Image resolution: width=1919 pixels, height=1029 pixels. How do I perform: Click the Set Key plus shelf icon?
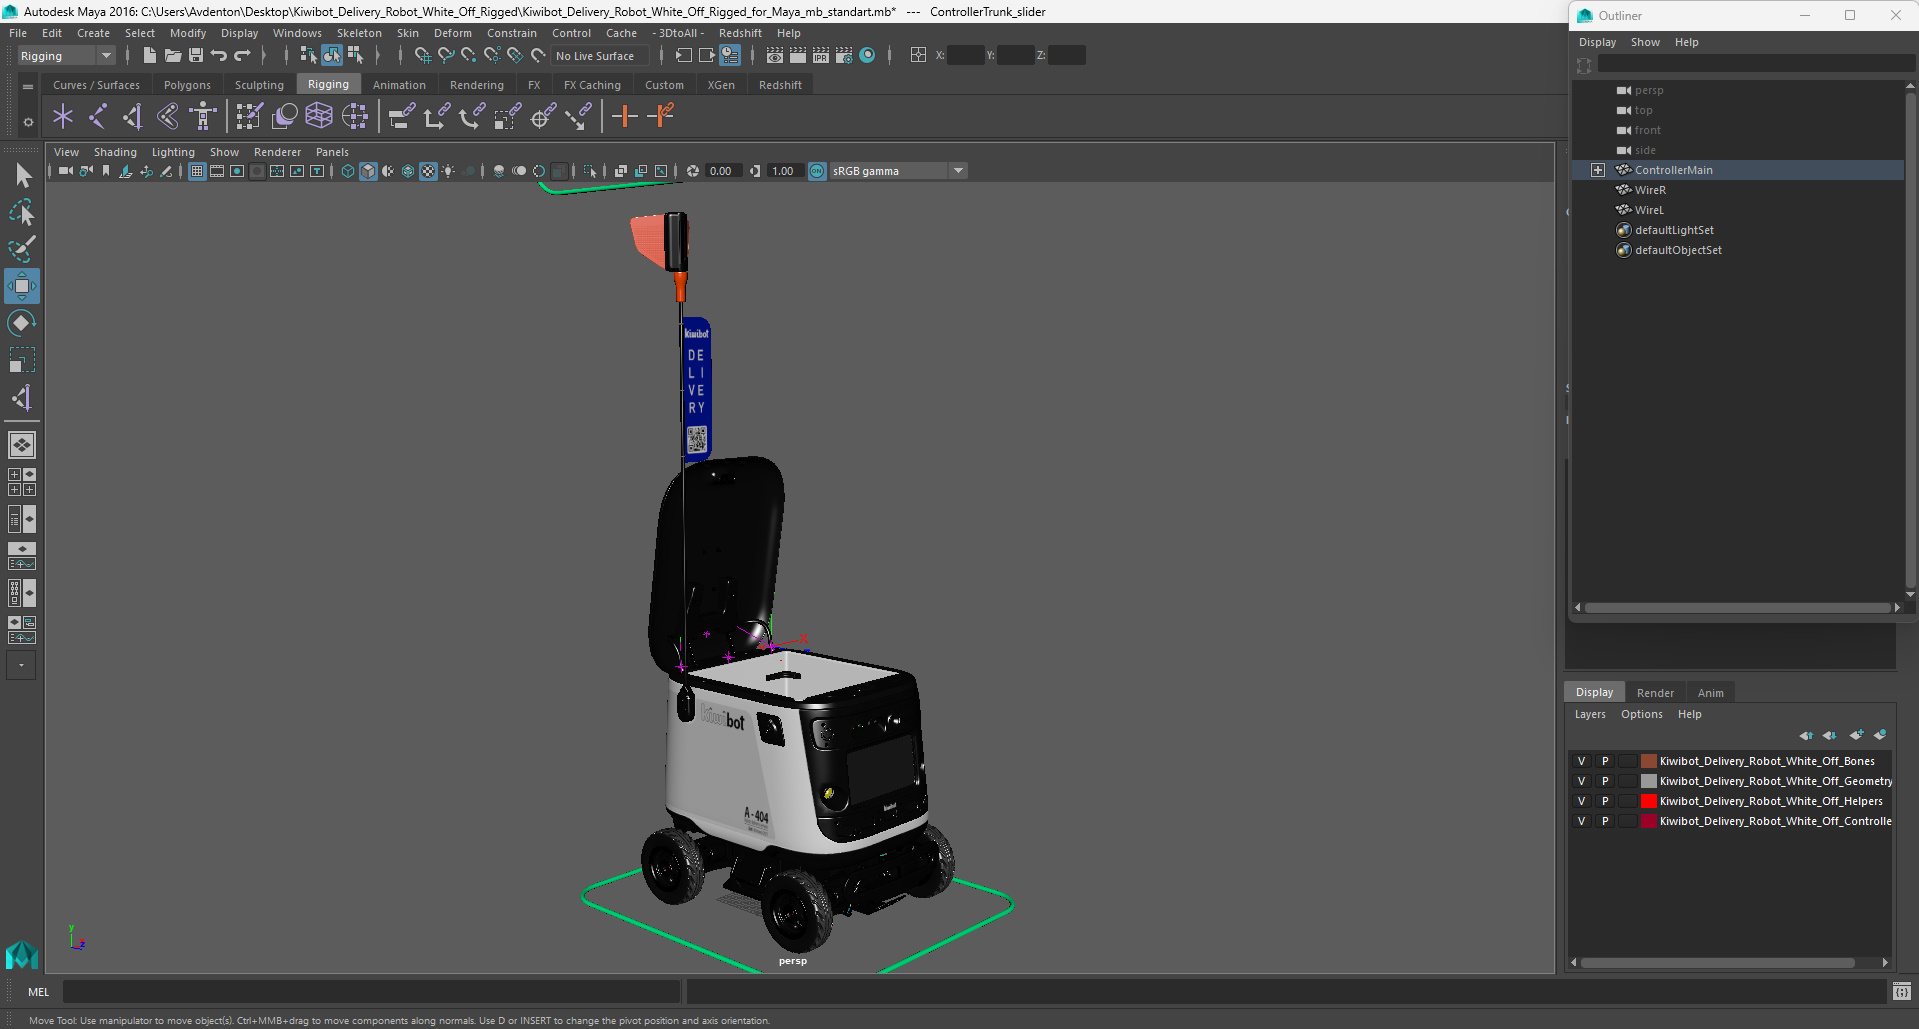(625, 117)
